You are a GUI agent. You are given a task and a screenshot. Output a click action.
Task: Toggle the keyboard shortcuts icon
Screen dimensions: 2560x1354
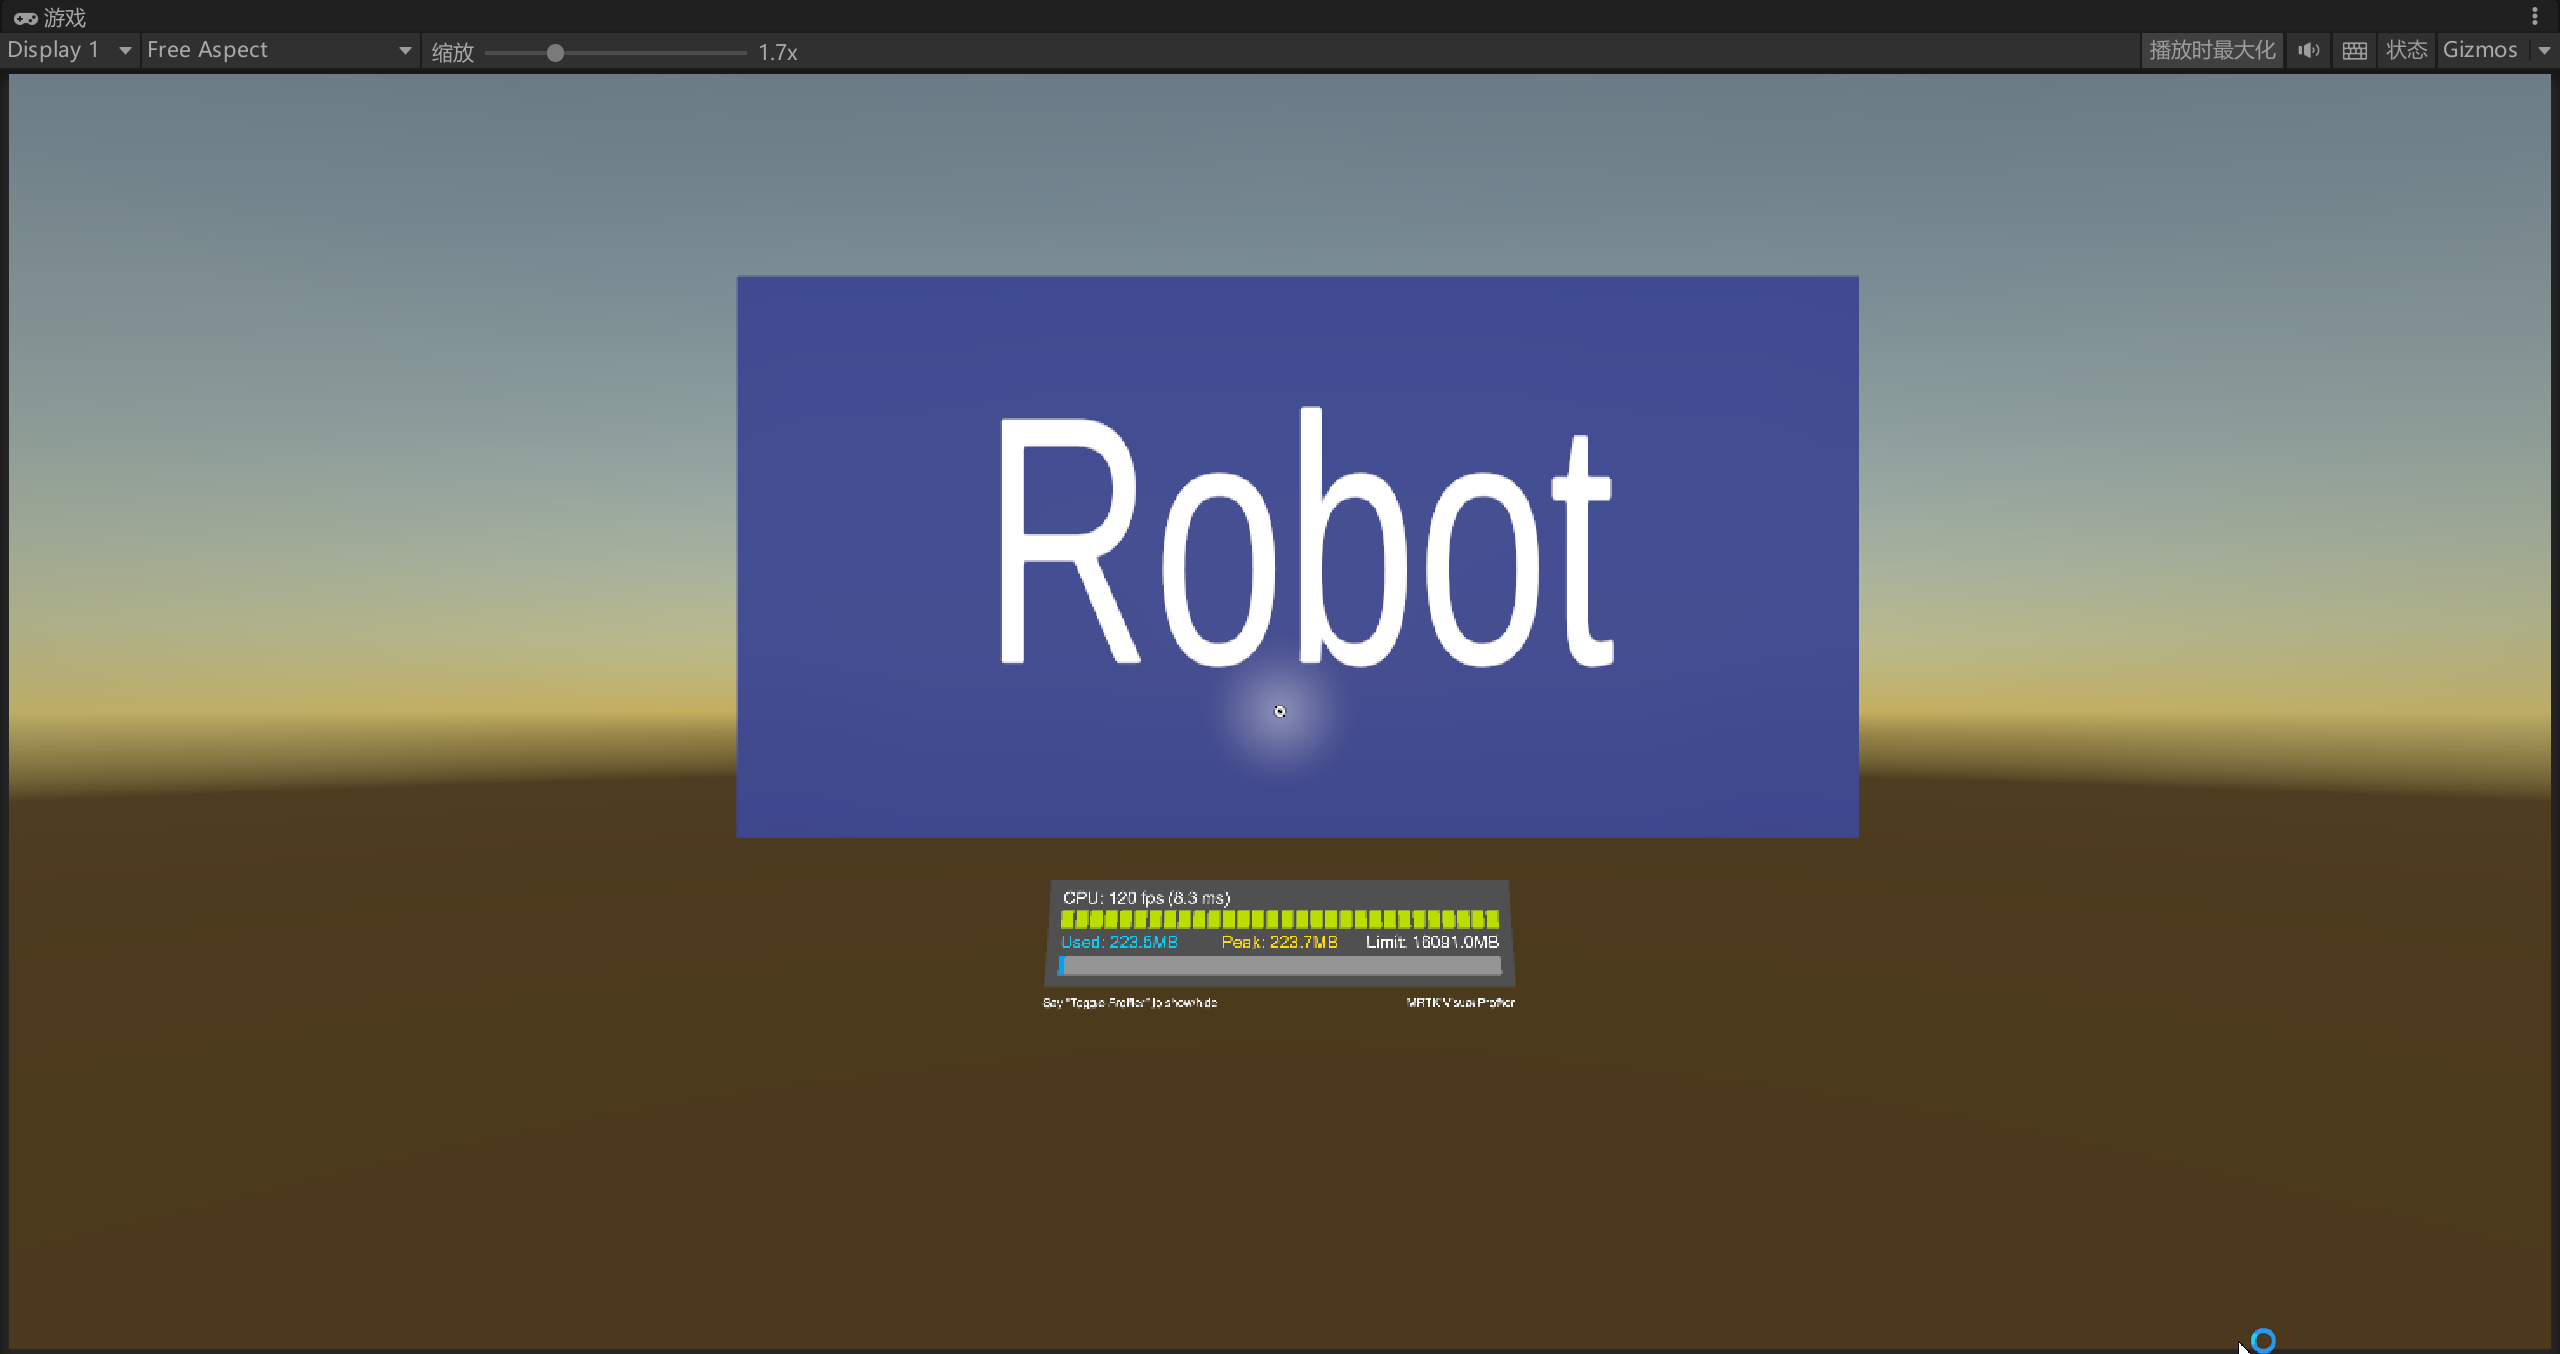click(x=2355, y=50)
